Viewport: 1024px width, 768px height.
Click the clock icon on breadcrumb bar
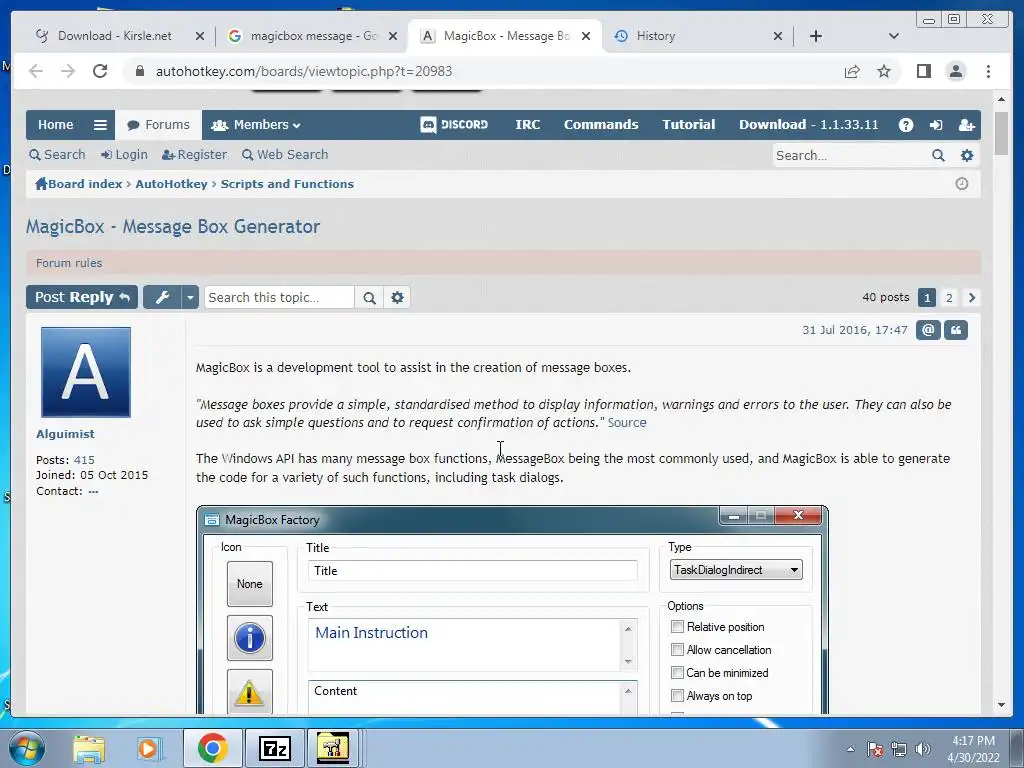961,184
